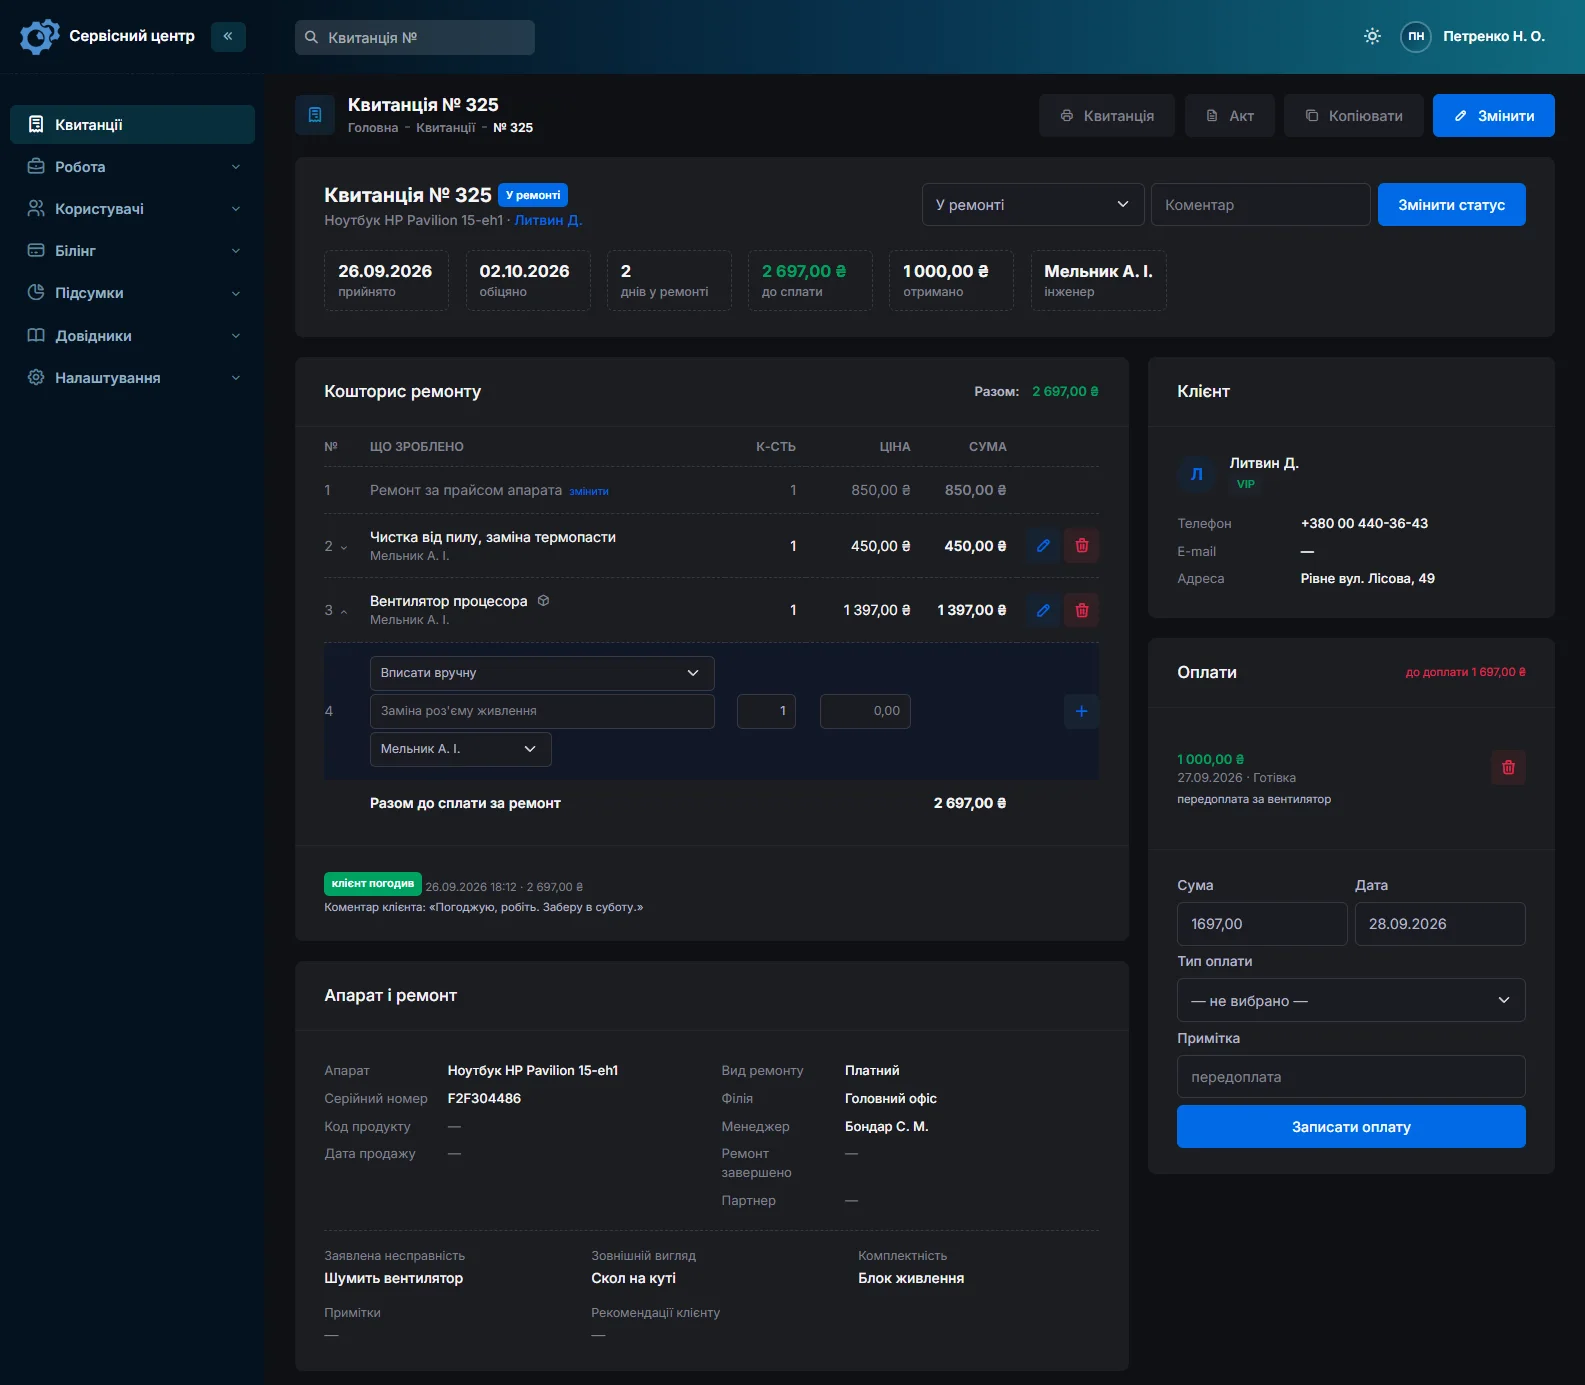Open the У ремонті status dropdown
1585x1385 pixels.
click(1033, 205)
